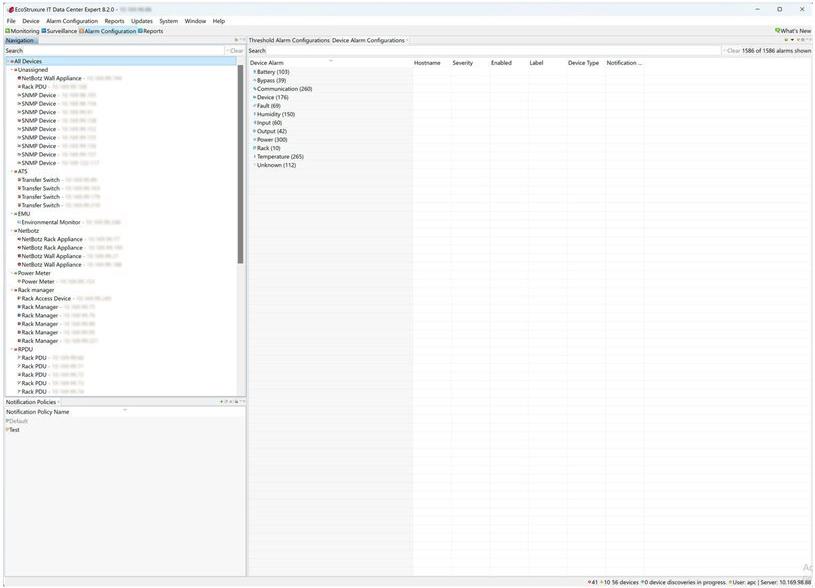The image size is (815, 588).
Task: Expand the Temperature (265) alarm group
Action: pos(254,157)
